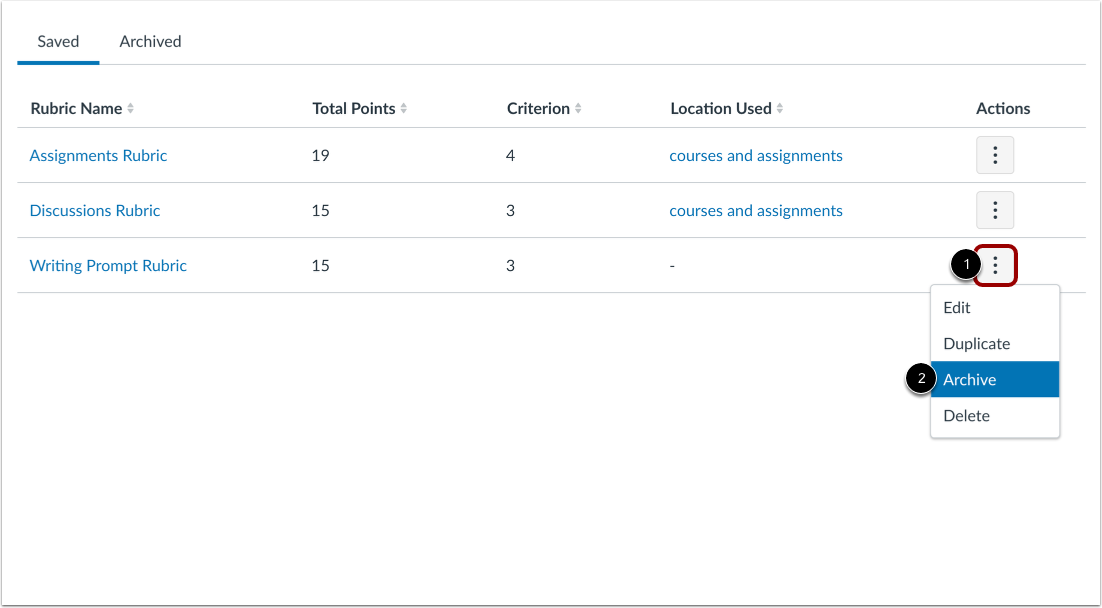1102x608 pixels.
Task: Choose Duplicate from the context menu
Action: tap(976, 343)
